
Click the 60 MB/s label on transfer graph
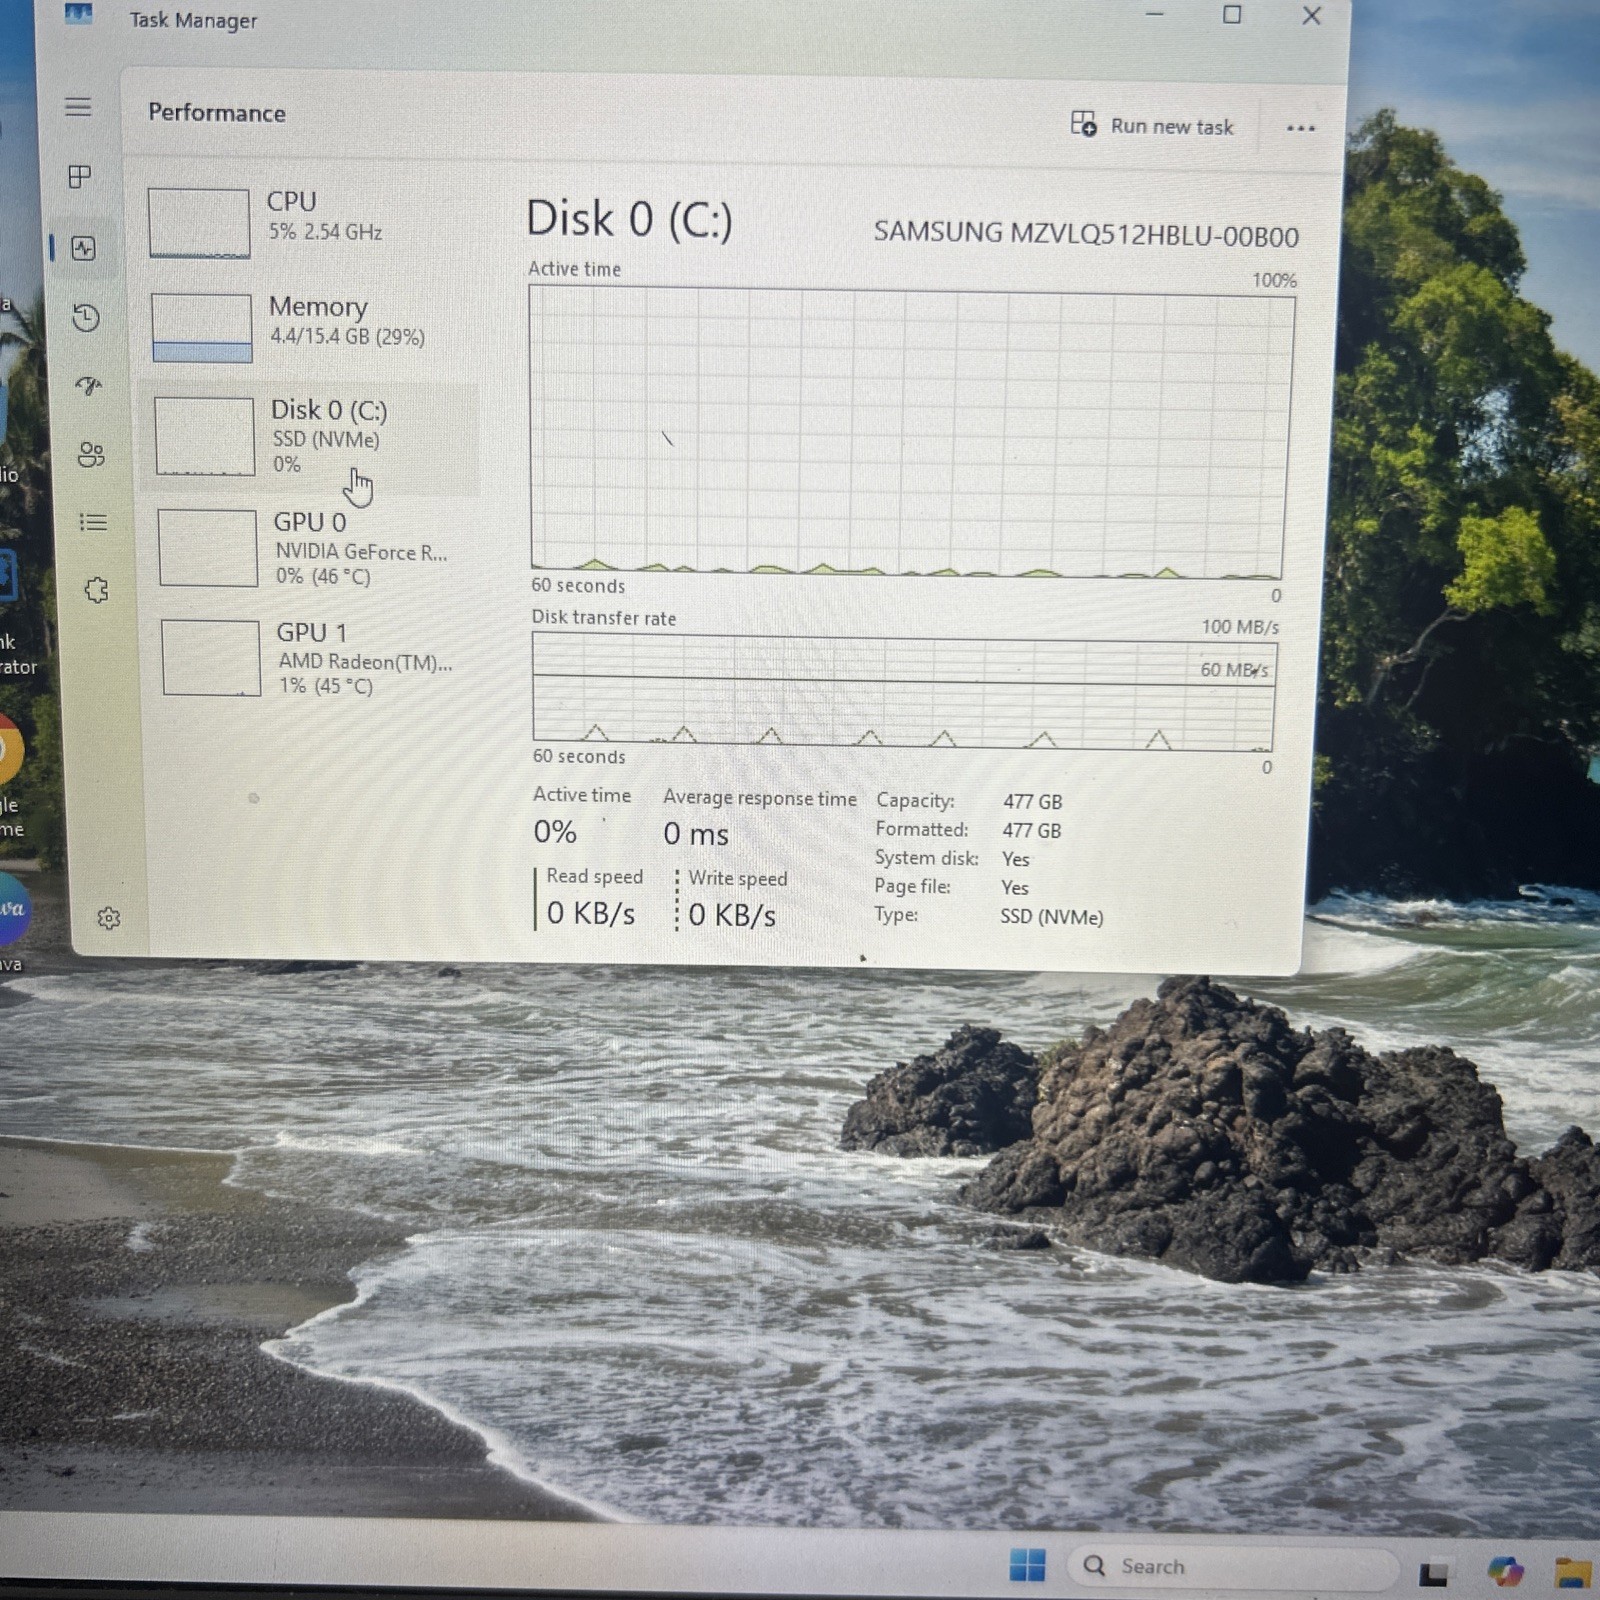click(1234, 670)
